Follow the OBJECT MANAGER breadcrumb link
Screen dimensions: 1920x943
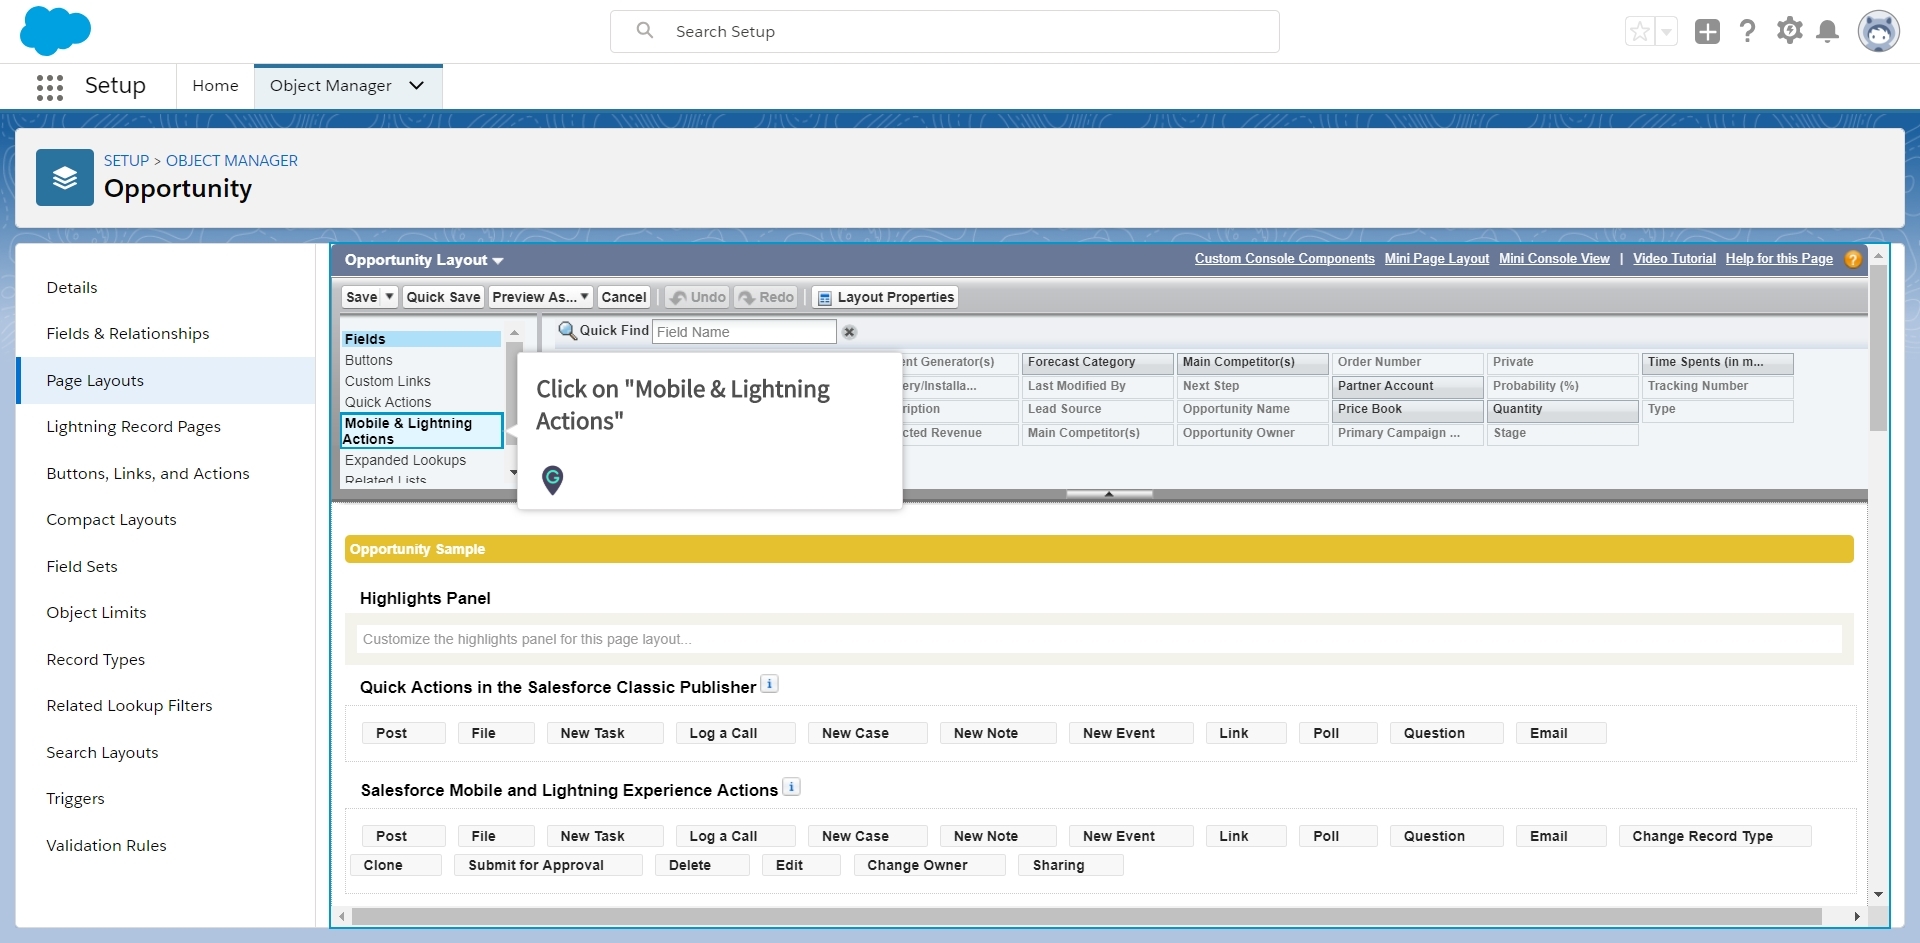coord(232,161)
